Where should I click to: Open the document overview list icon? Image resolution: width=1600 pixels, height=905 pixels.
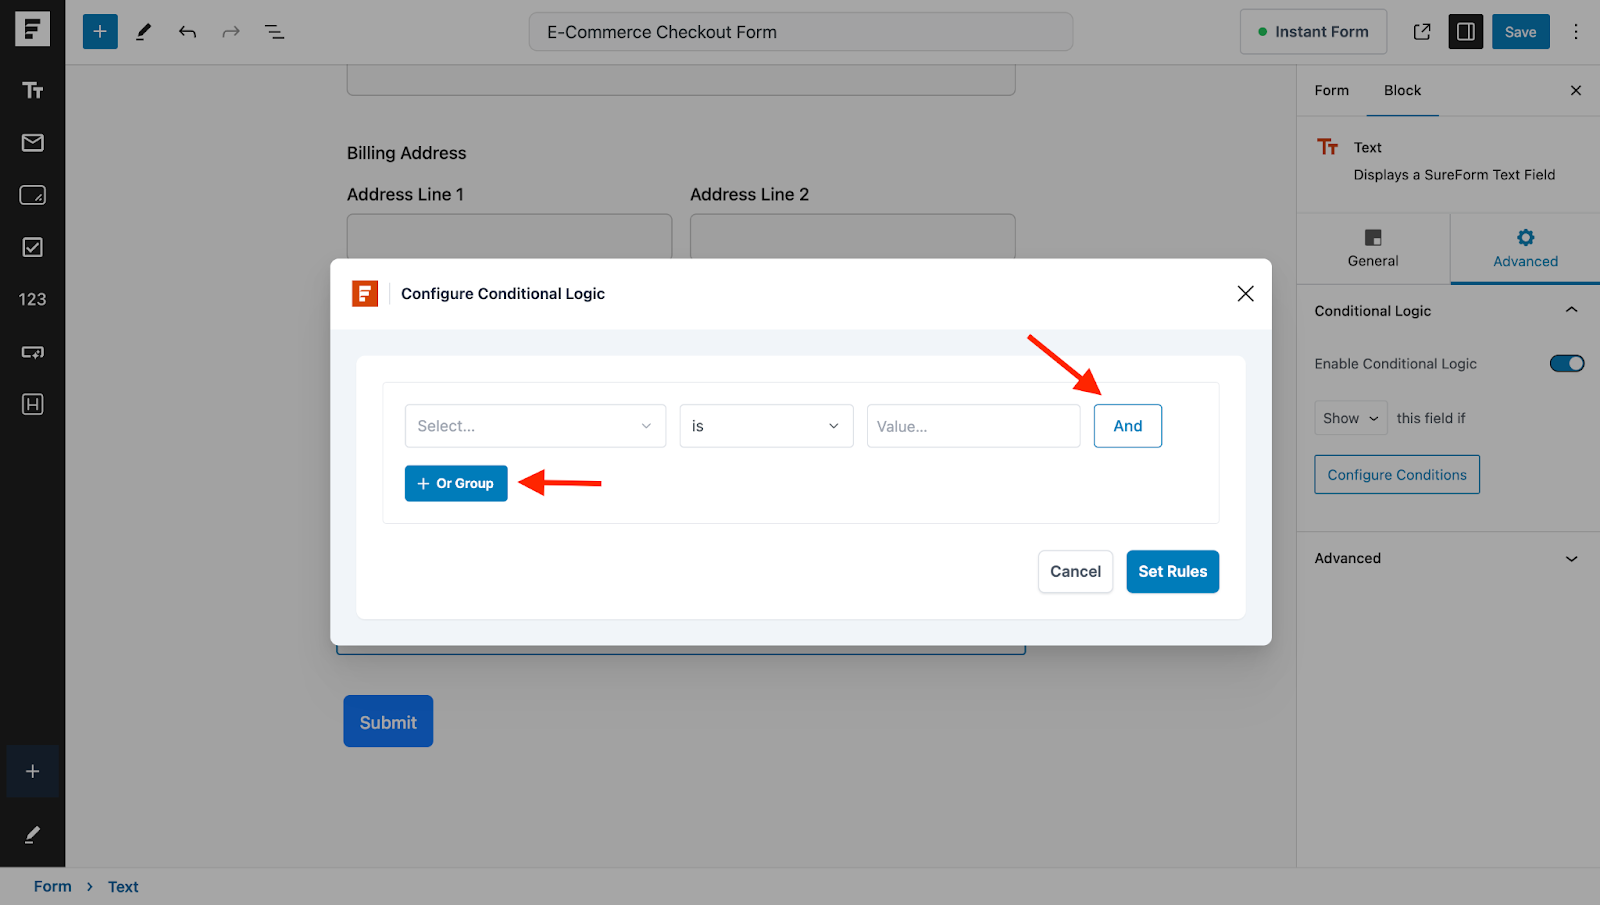click(274, 32)
